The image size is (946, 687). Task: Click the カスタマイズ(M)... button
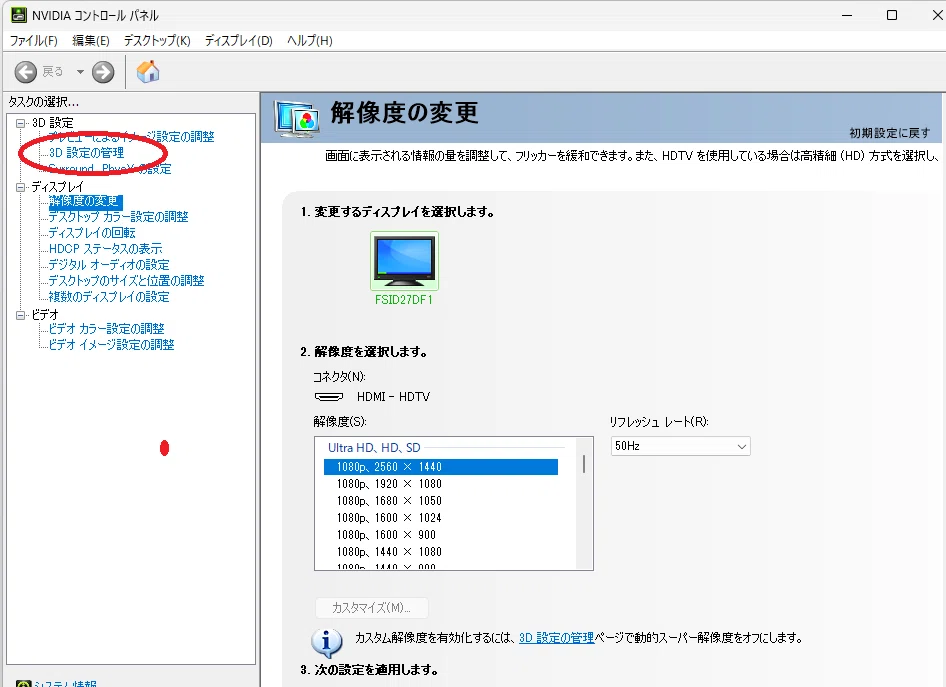(372, 607)
